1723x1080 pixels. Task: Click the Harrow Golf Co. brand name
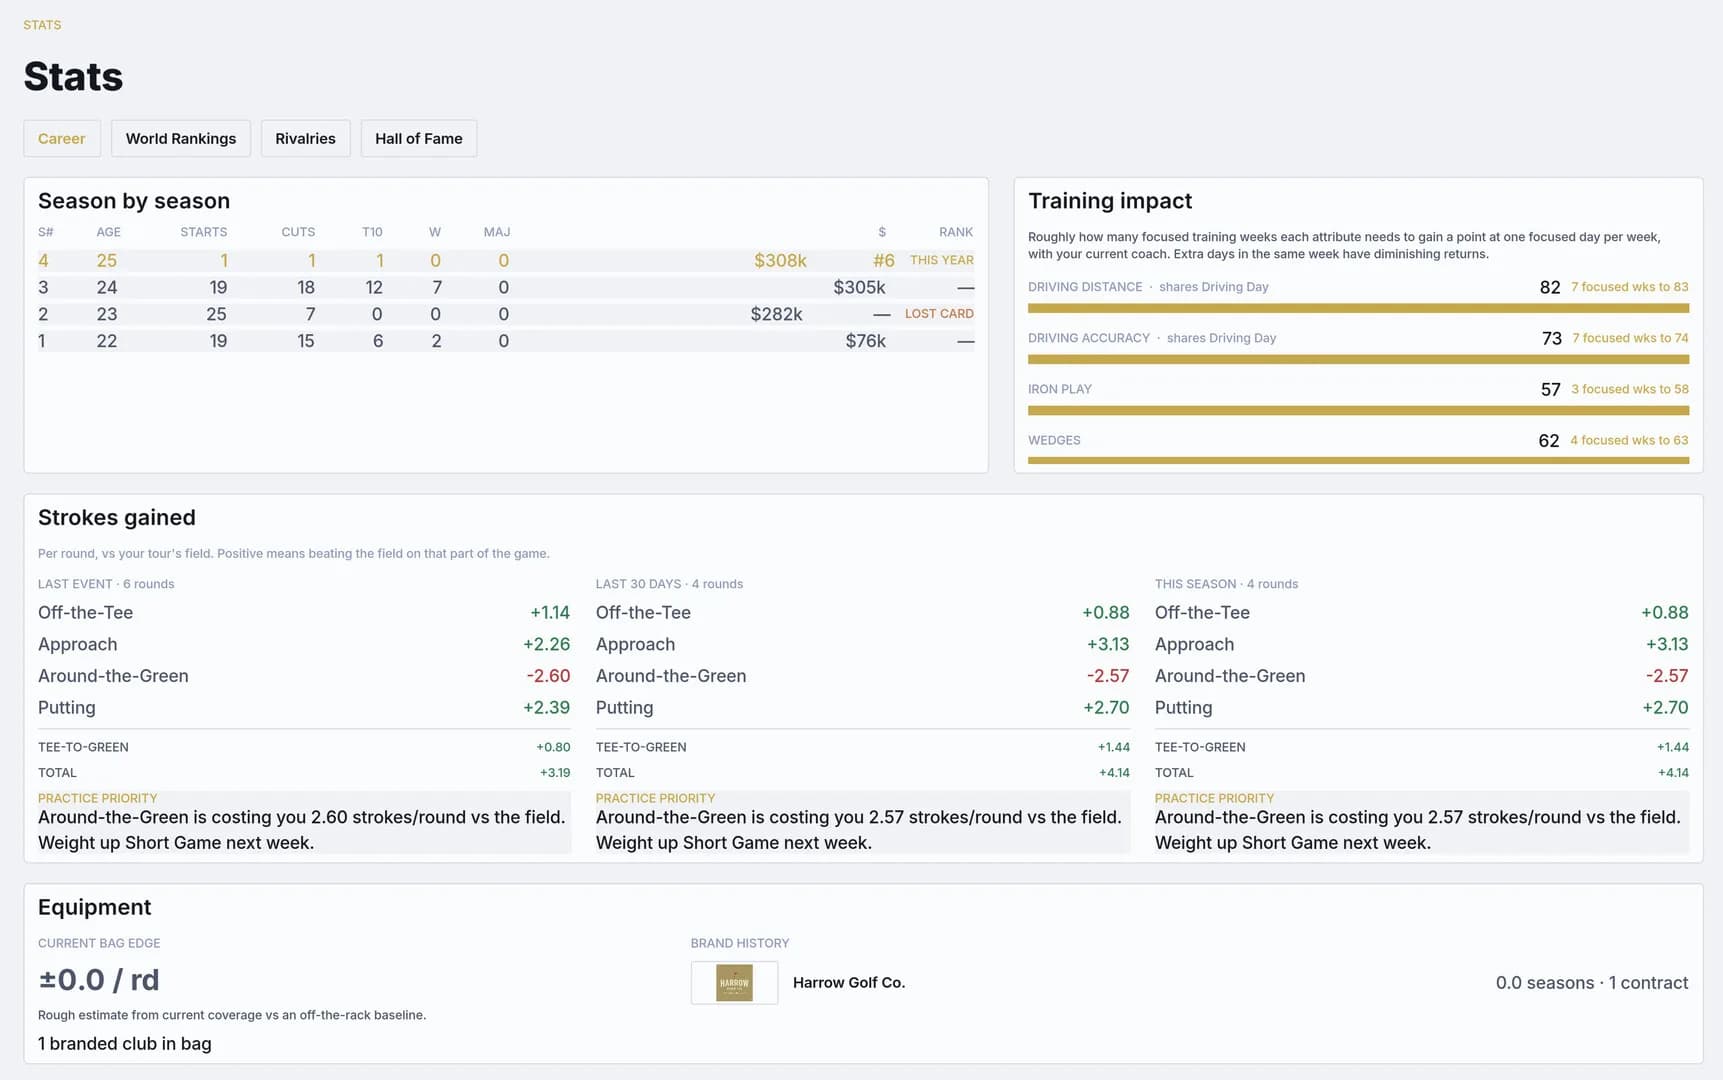[849, 983]
